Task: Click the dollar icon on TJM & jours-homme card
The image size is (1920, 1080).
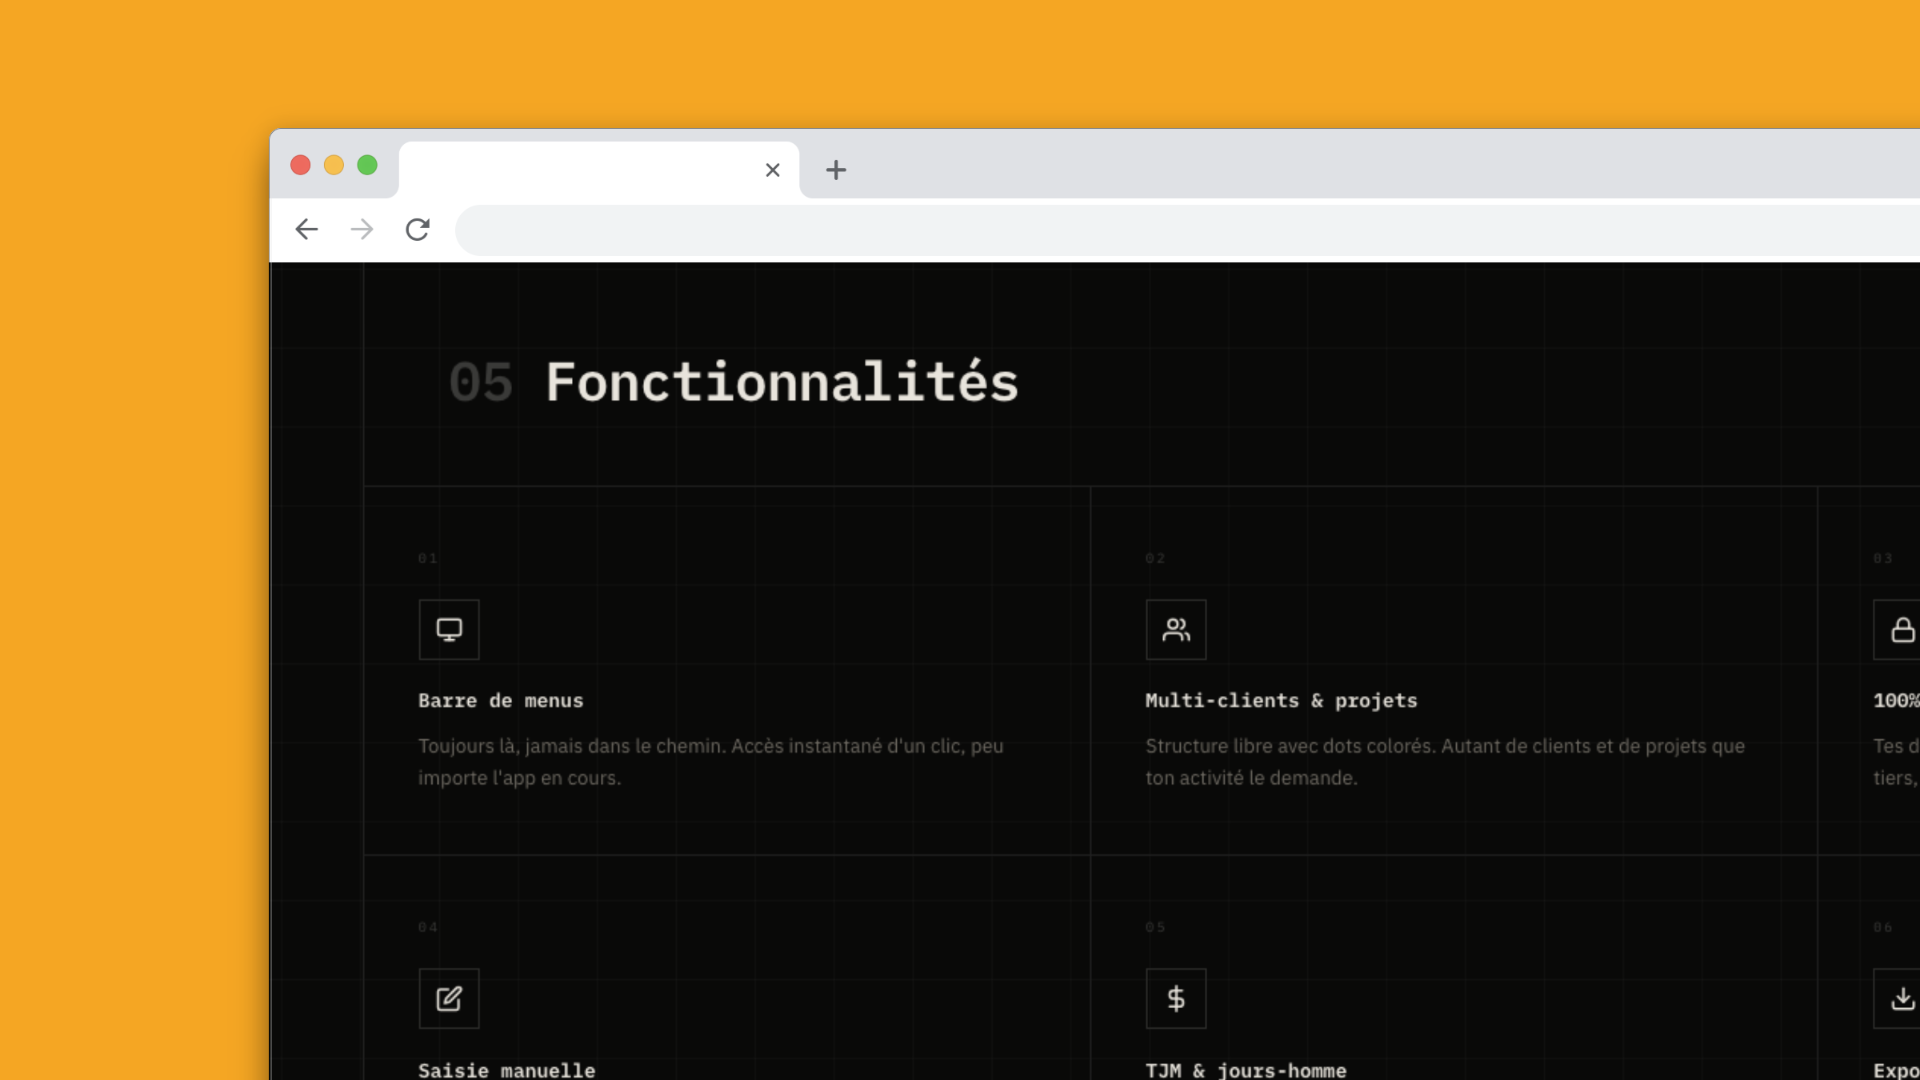Action: pyautogui.click(x=1176, y=998)
